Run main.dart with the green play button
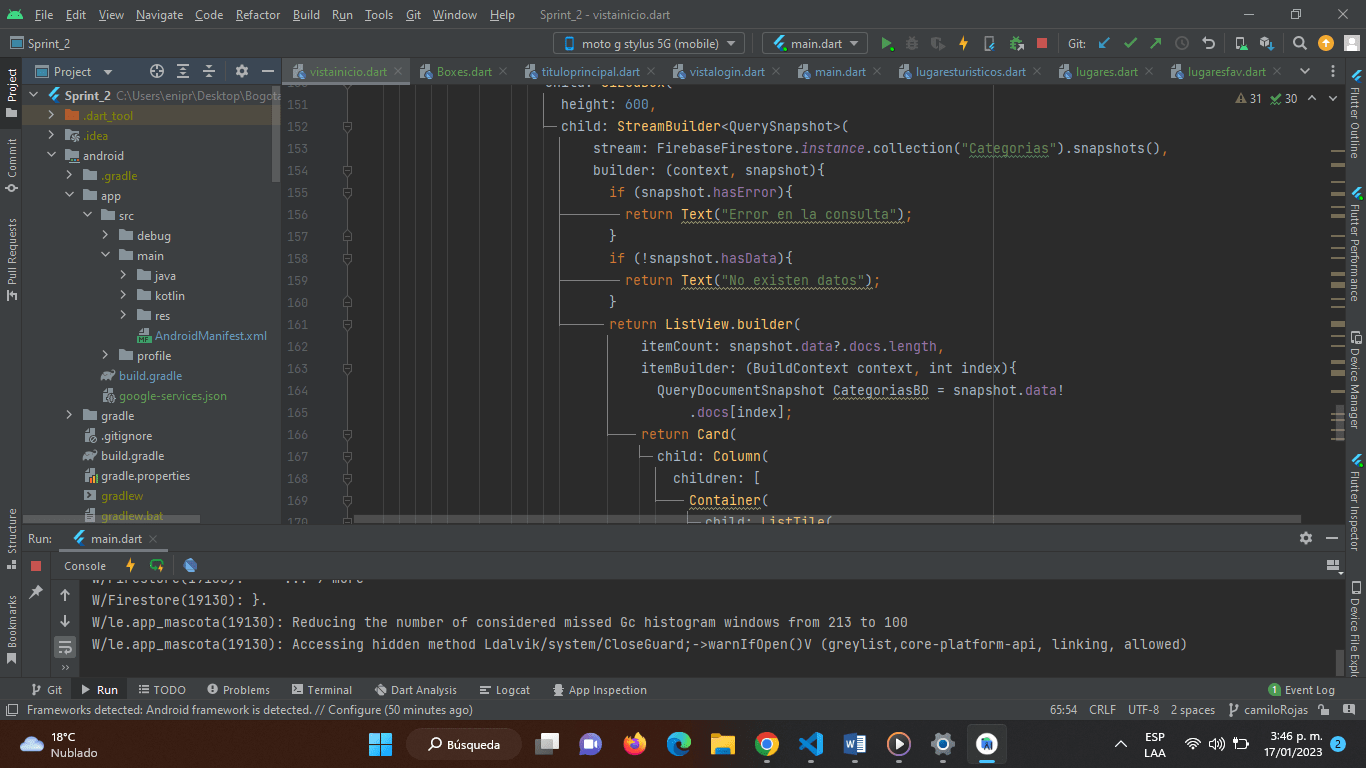 [886, 43]
